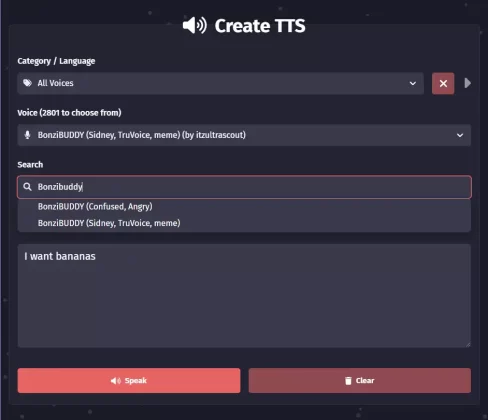The image size is (488, 420).
Task: Focus the Bonzibuddy search field
Action: coord(244,187)
